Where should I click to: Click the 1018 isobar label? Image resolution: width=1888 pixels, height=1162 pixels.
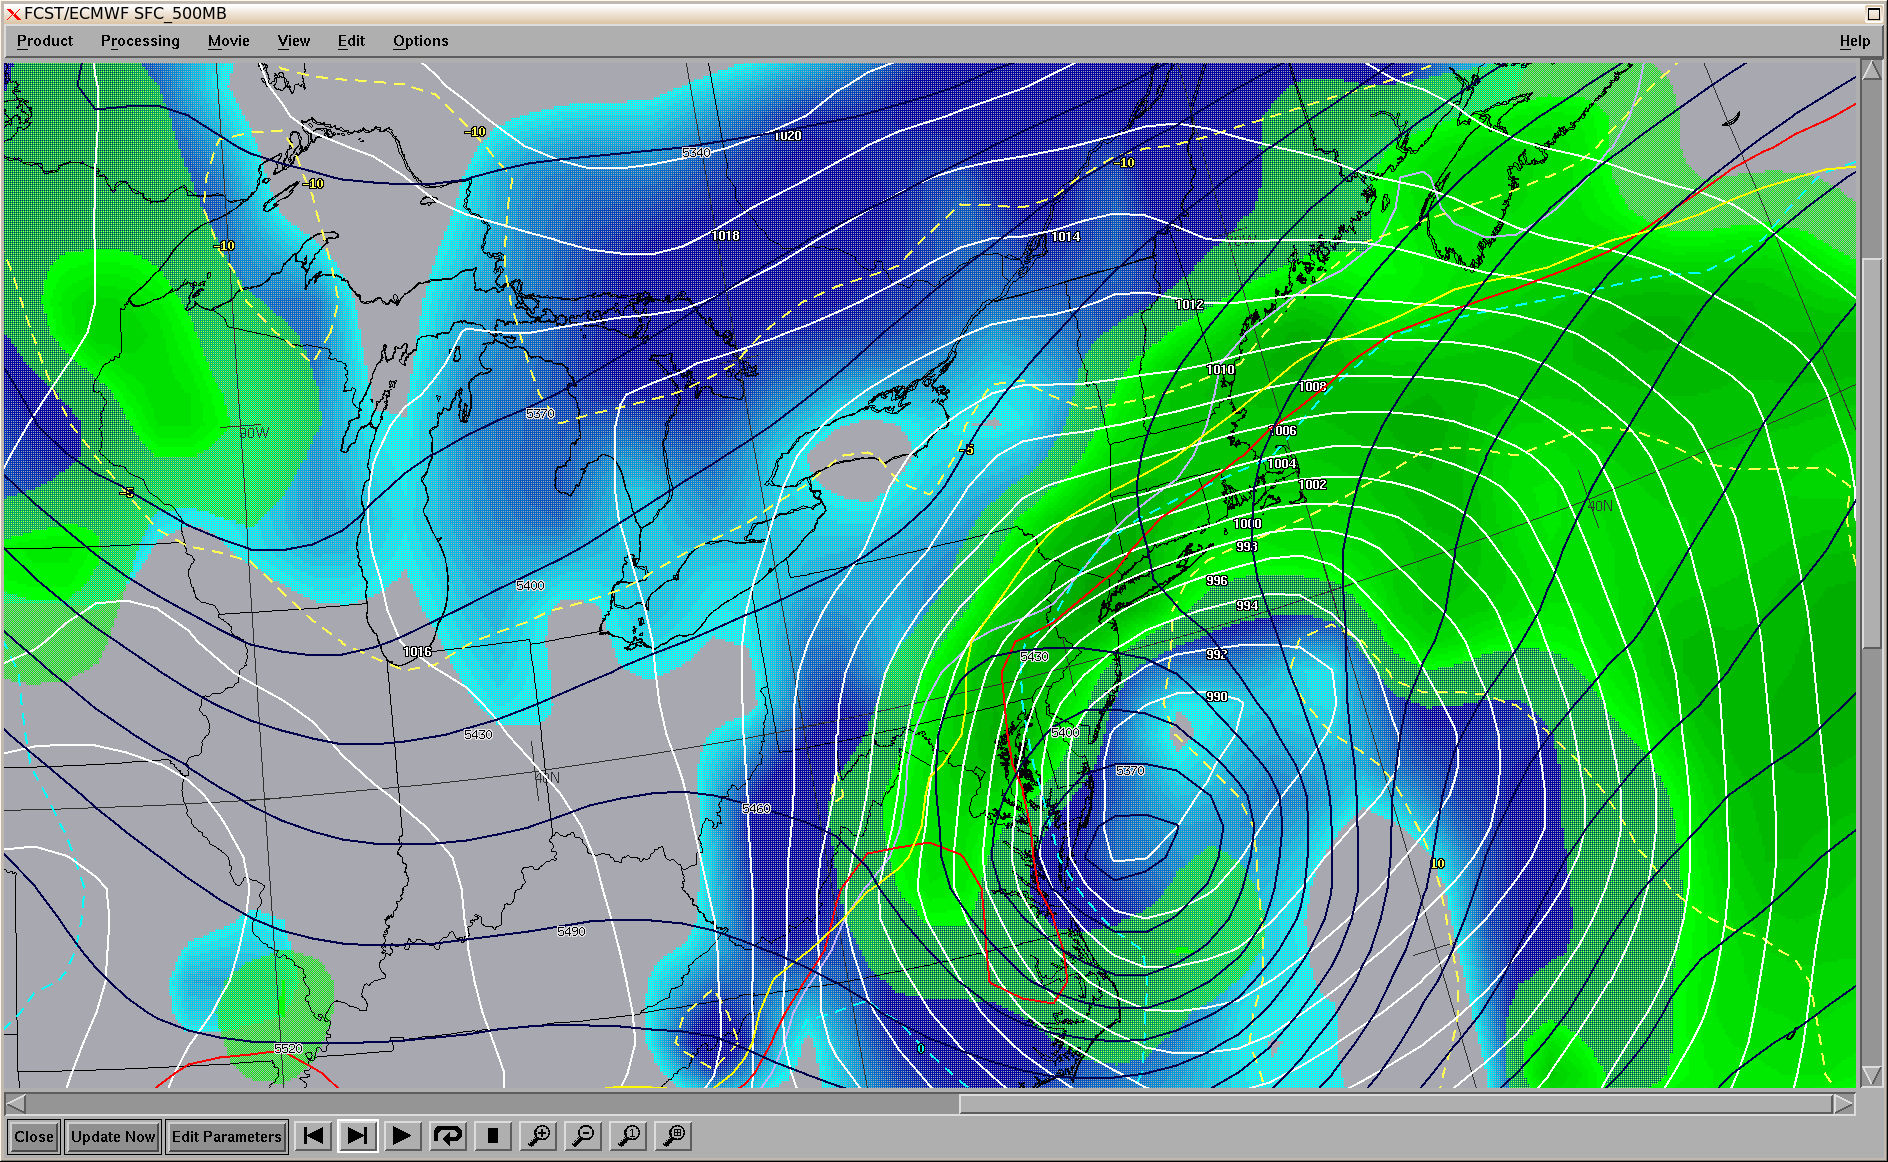[x=726, y=236]
